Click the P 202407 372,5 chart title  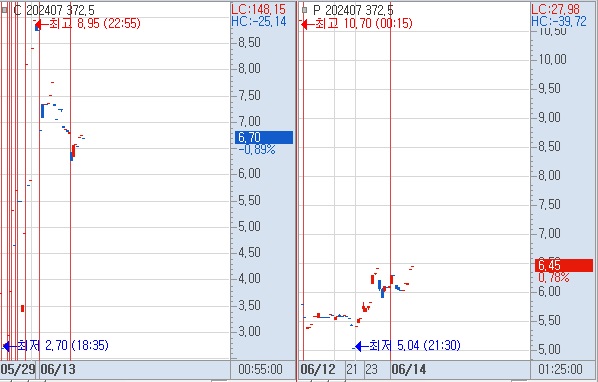pos(354,10)
